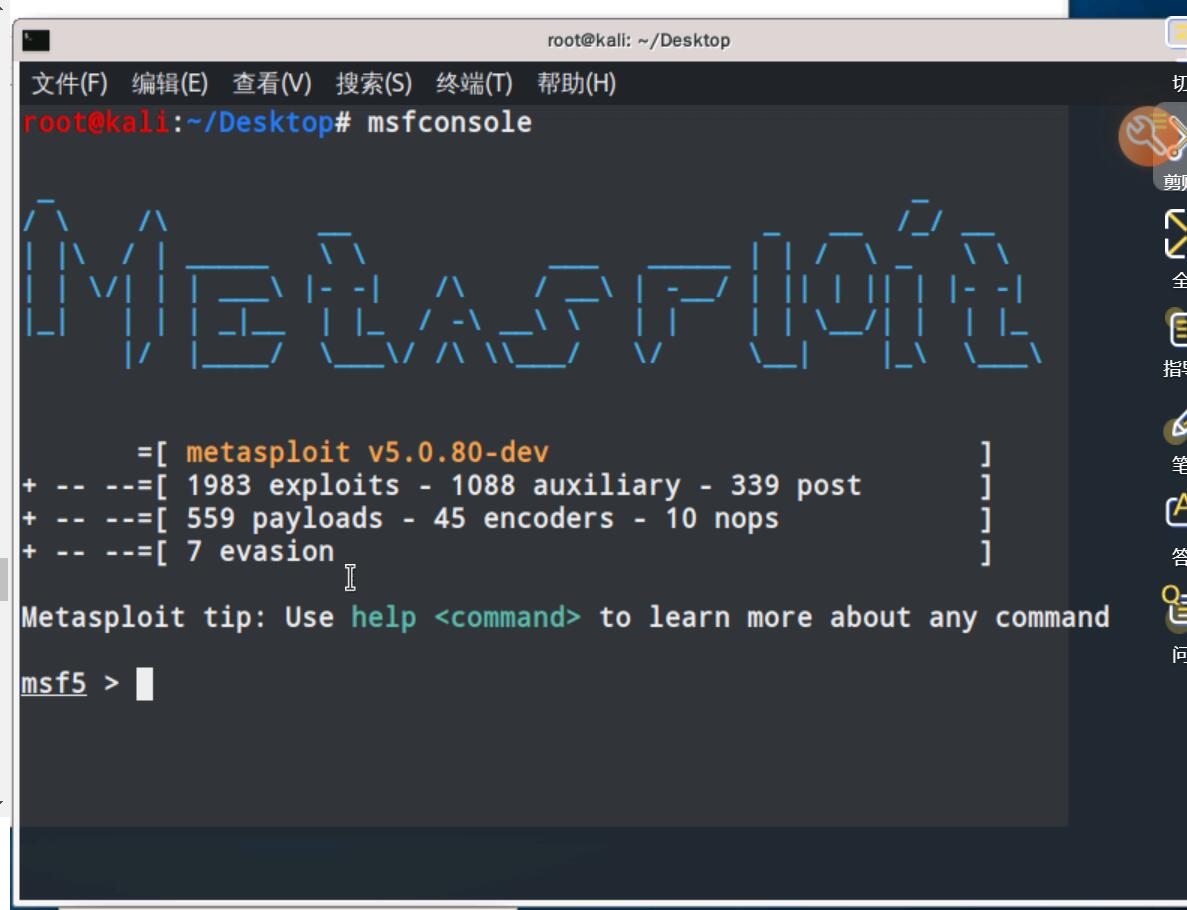Open the question icon in the sidebar
Screen dimensions: 1187x910
(x=1174, y=609)
